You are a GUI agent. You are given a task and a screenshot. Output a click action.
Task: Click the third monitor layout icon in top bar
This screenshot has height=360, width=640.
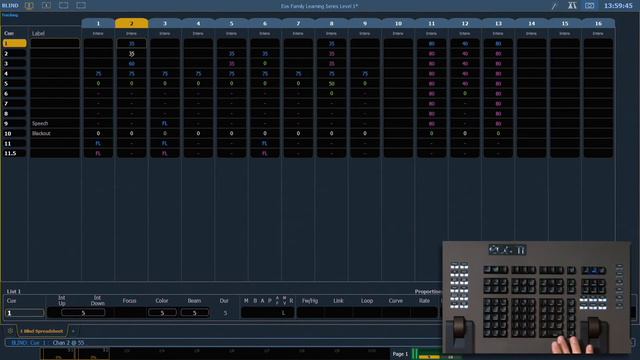pos(64,6)
